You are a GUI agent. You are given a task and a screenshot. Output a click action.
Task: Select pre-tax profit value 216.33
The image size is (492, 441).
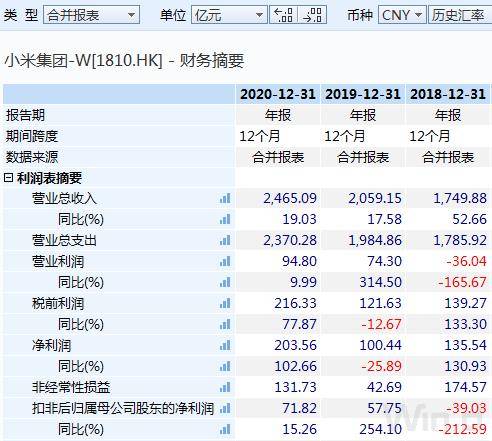295,303
